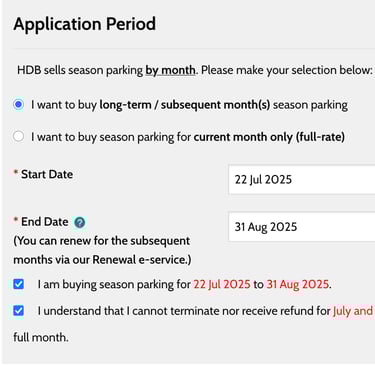Screen dimensions: 375x366
Task: Open the End Date field showing 31 Aug 2025
Action: tap(302, 227)
